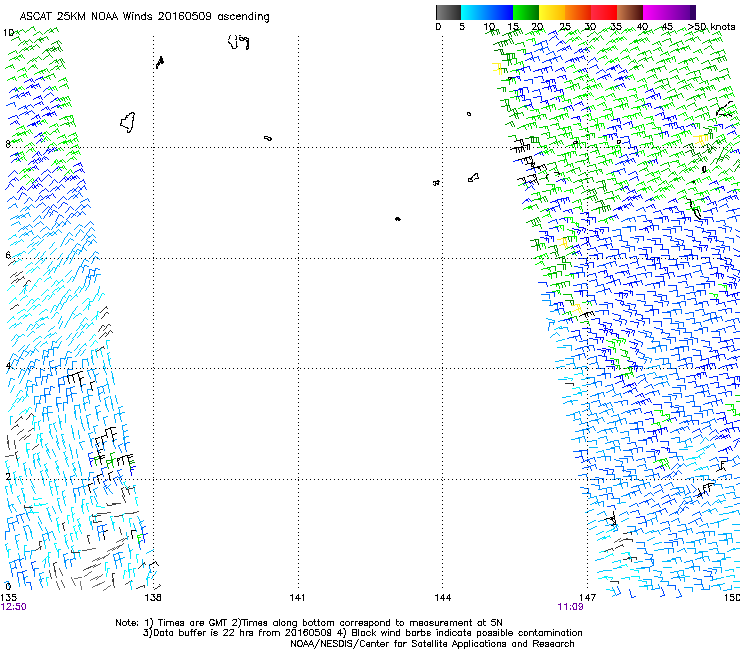
Task: Click the longitude label '135'
Action: coord(8,598)
